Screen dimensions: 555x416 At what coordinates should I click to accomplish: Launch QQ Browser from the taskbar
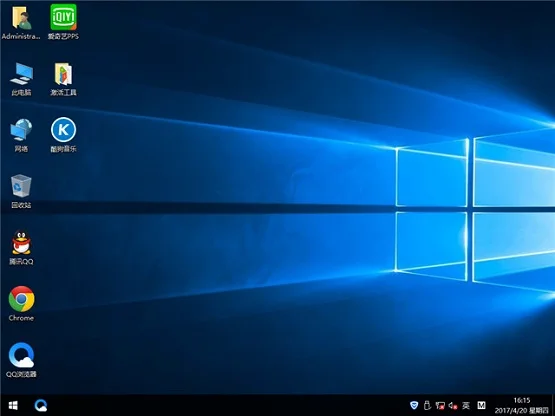(41, 405)
